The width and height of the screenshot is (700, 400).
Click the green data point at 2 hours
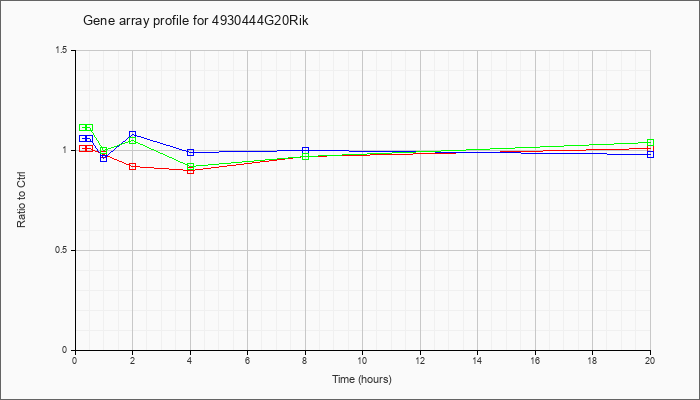tap(133, 141)
